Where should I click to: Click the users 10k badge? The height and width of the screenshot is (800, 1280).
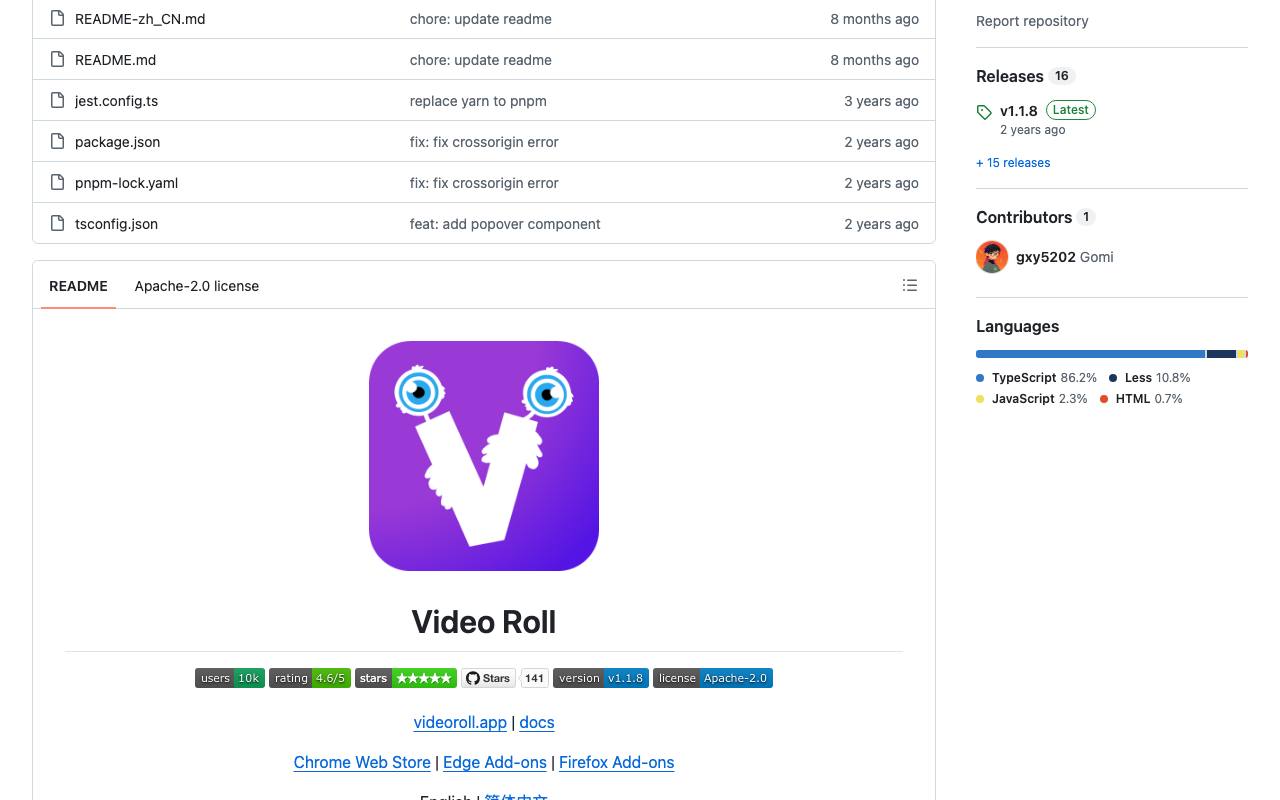230,678
